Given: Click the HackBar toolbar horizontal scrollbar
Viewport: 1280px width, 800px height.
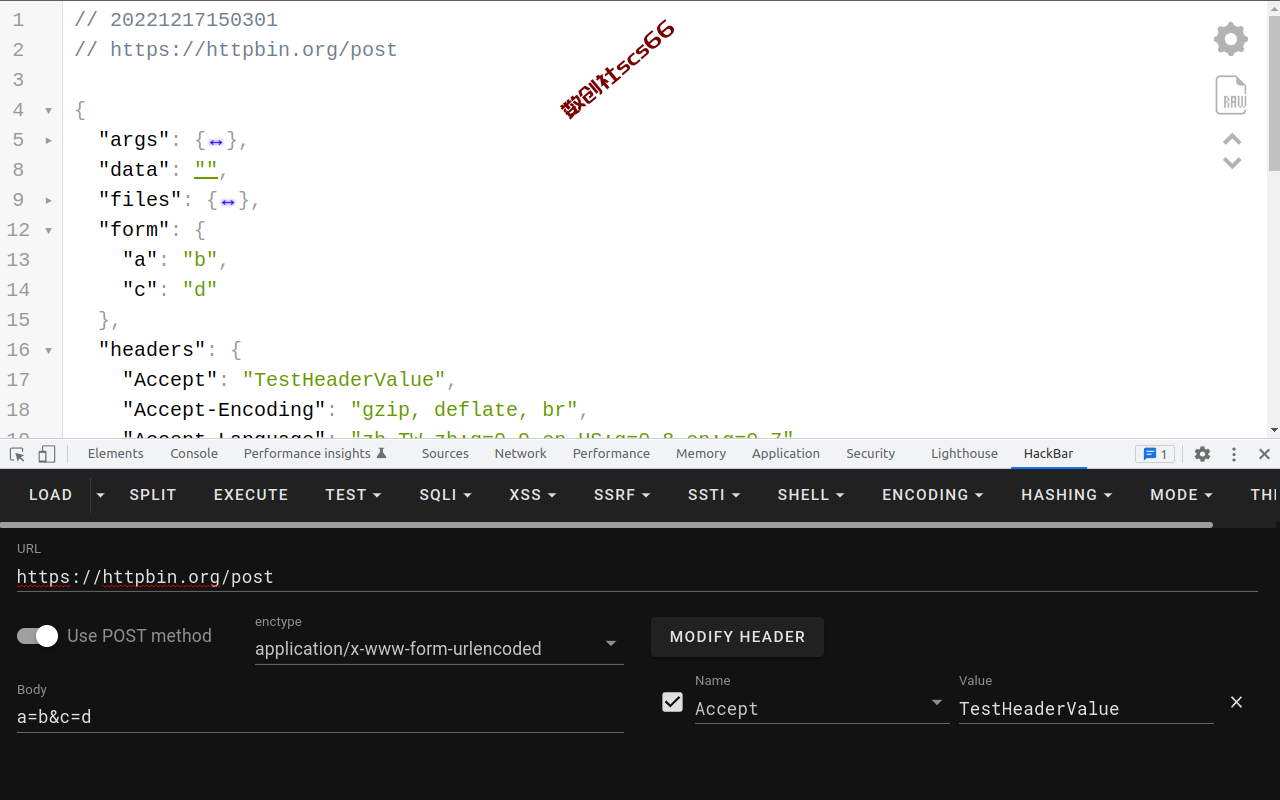Looking at the screenshot, I should (x=606, y=524).
